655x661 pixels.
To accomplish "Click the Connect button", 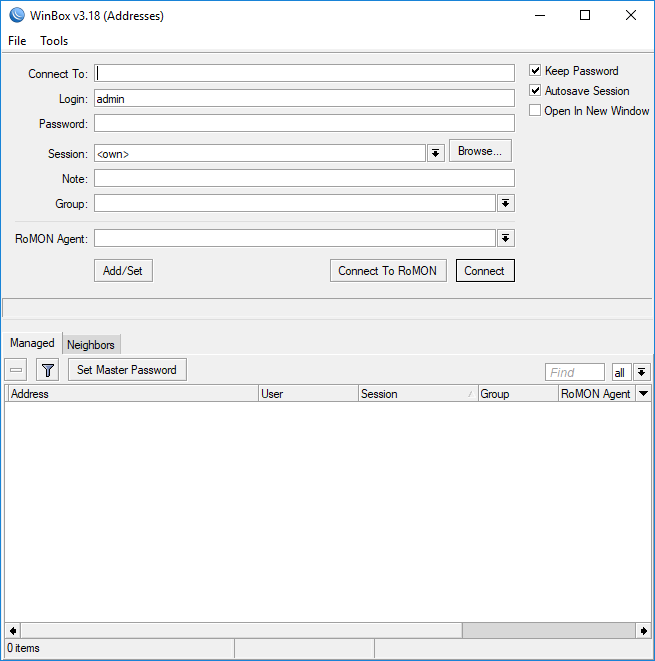I will click(x=485, y=271).
